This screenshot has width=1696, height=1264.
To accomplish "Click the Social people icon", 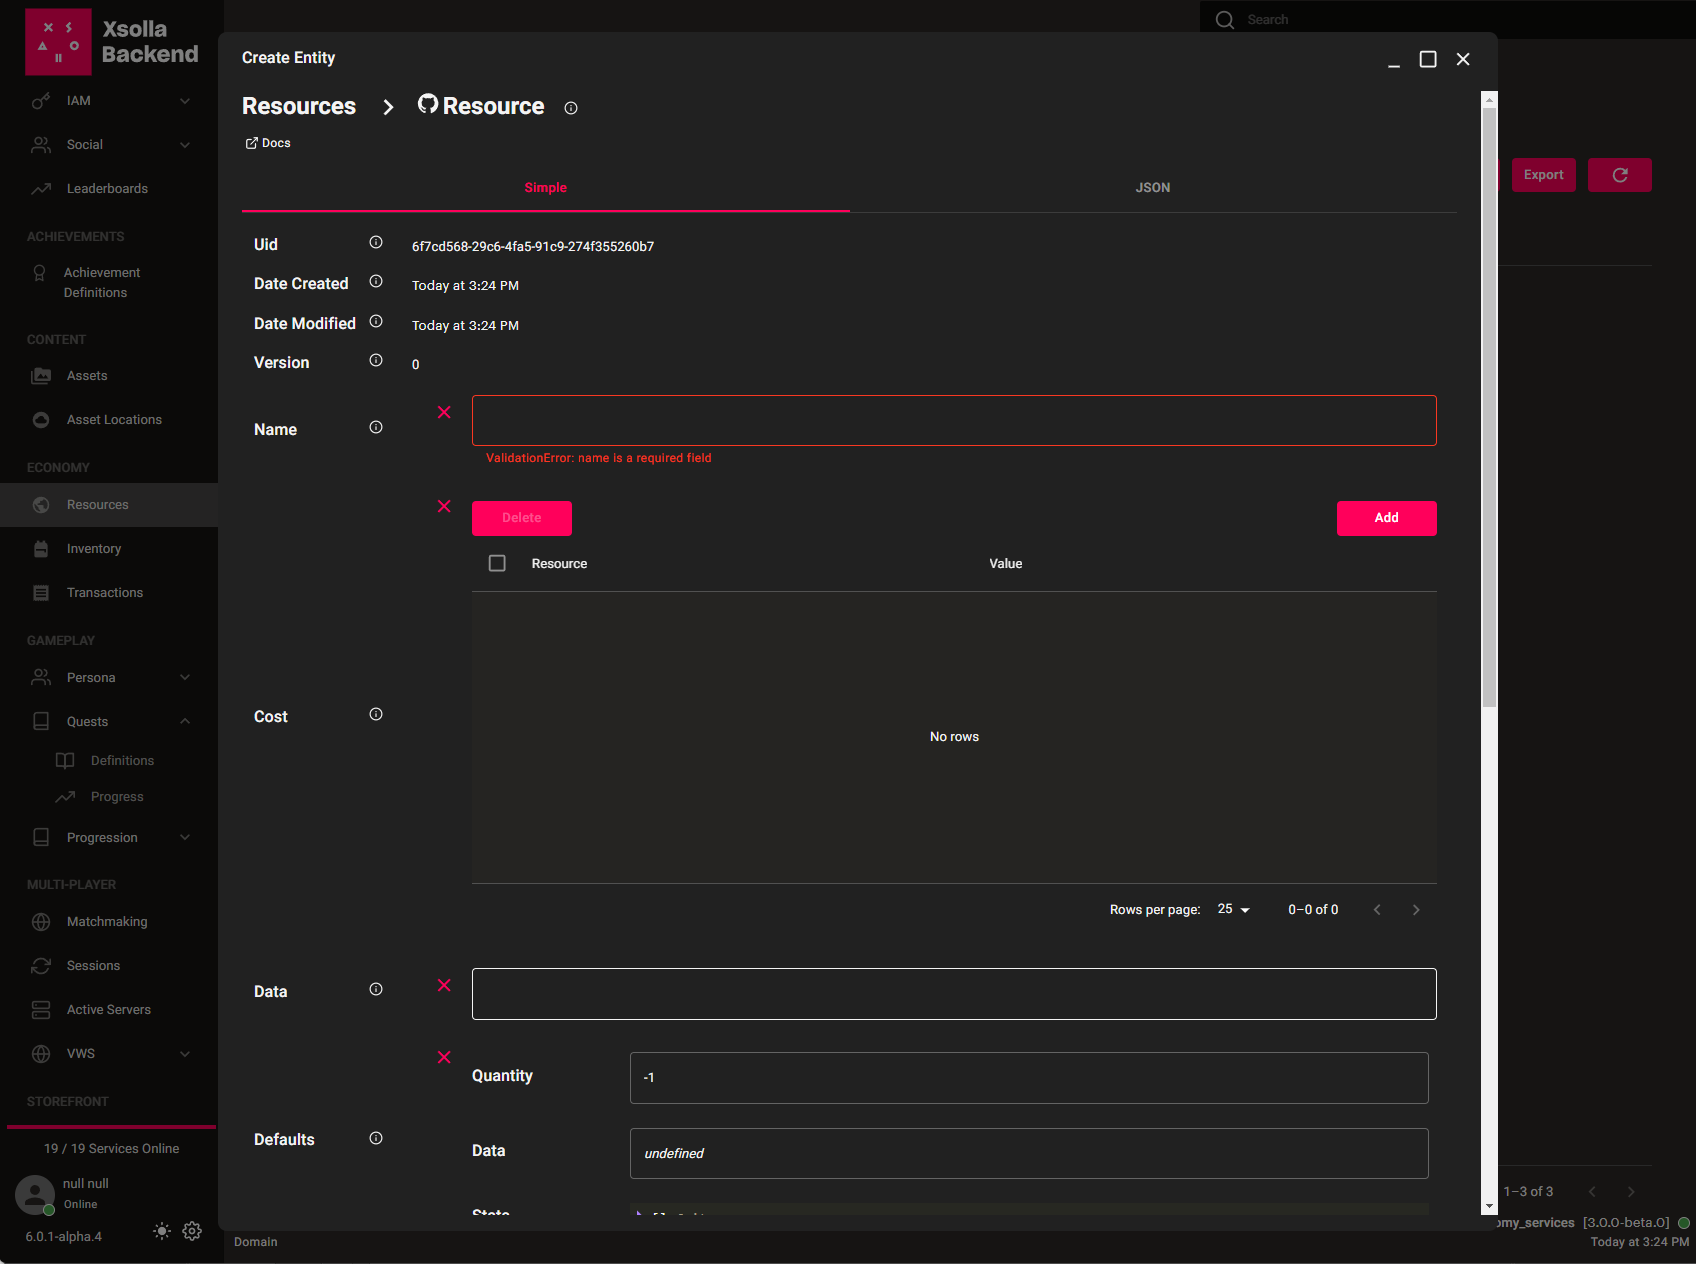I will (x=41, y=145).
